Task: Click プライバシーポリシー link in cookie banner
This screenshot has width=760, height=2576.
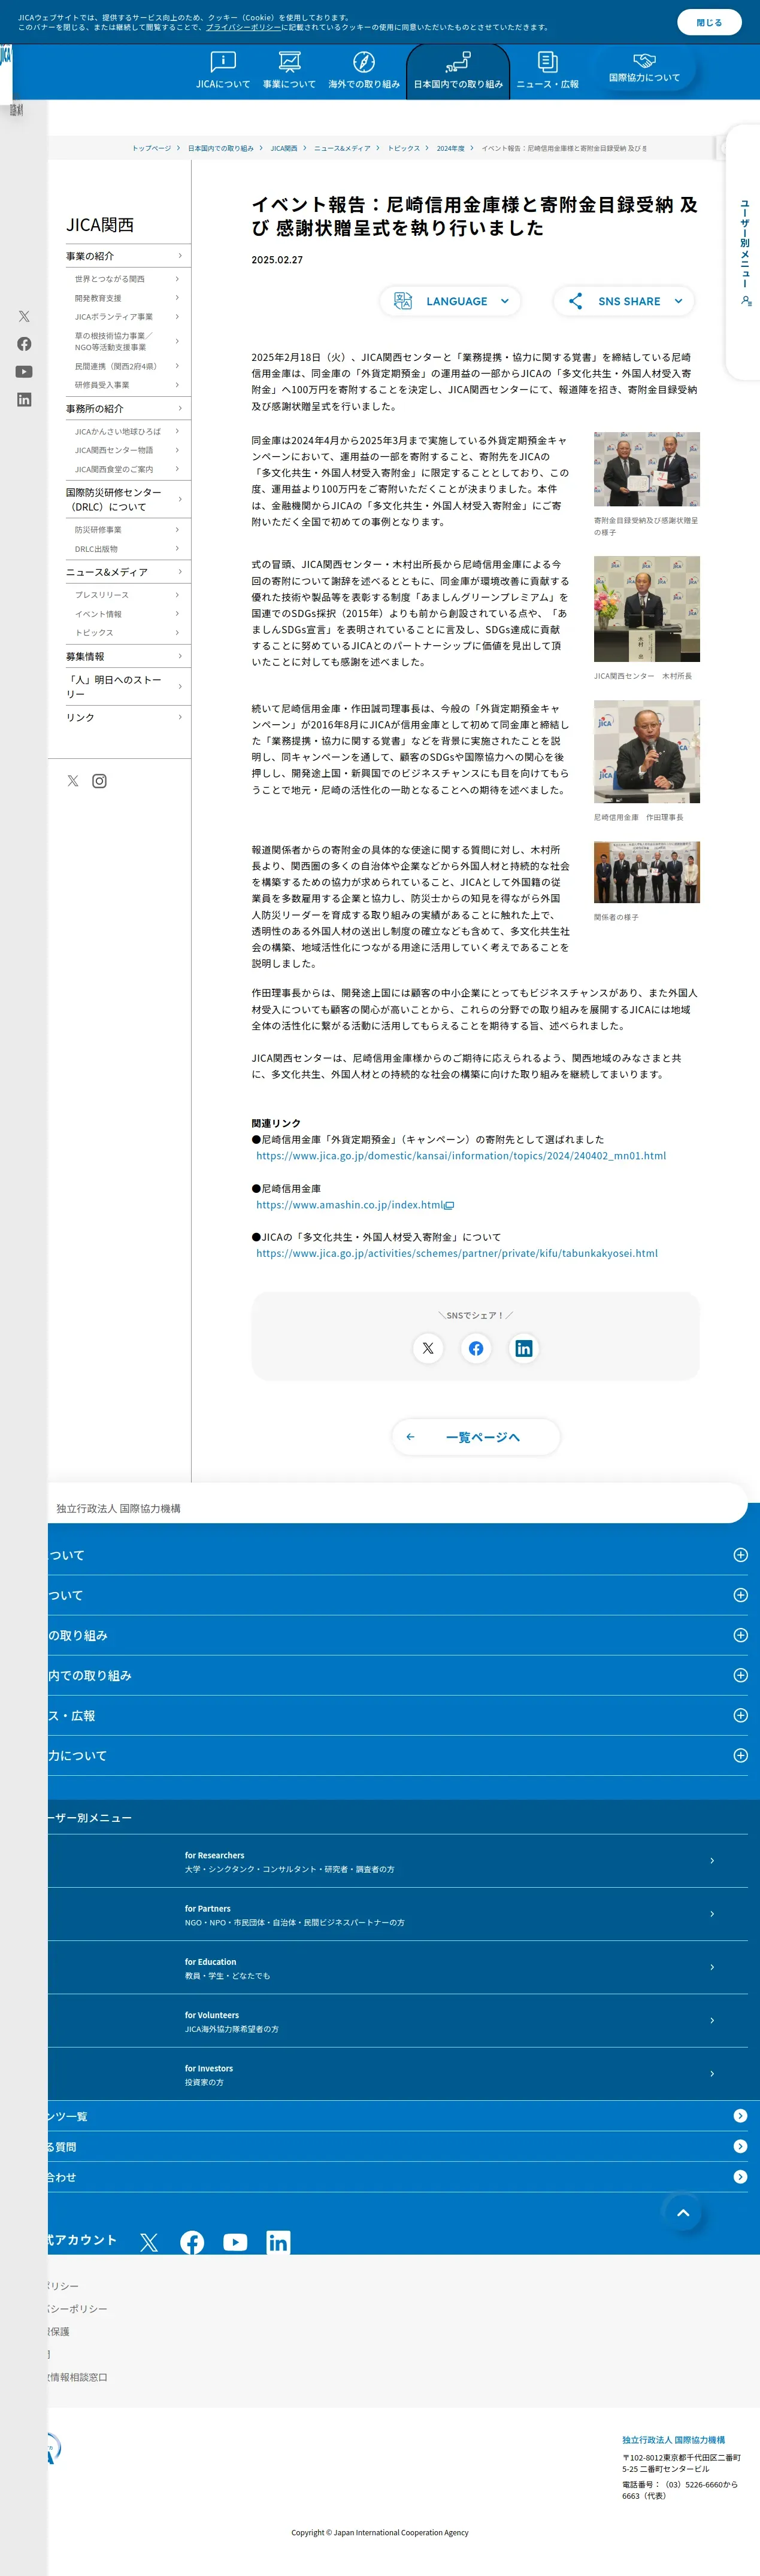Action: (244, 27)
